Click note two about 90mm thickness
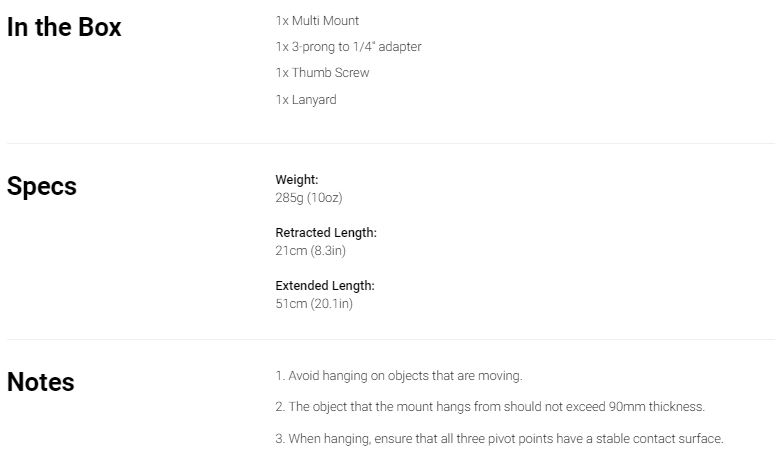784x474 pixels. pyautogui.click(x=490, y=406)
